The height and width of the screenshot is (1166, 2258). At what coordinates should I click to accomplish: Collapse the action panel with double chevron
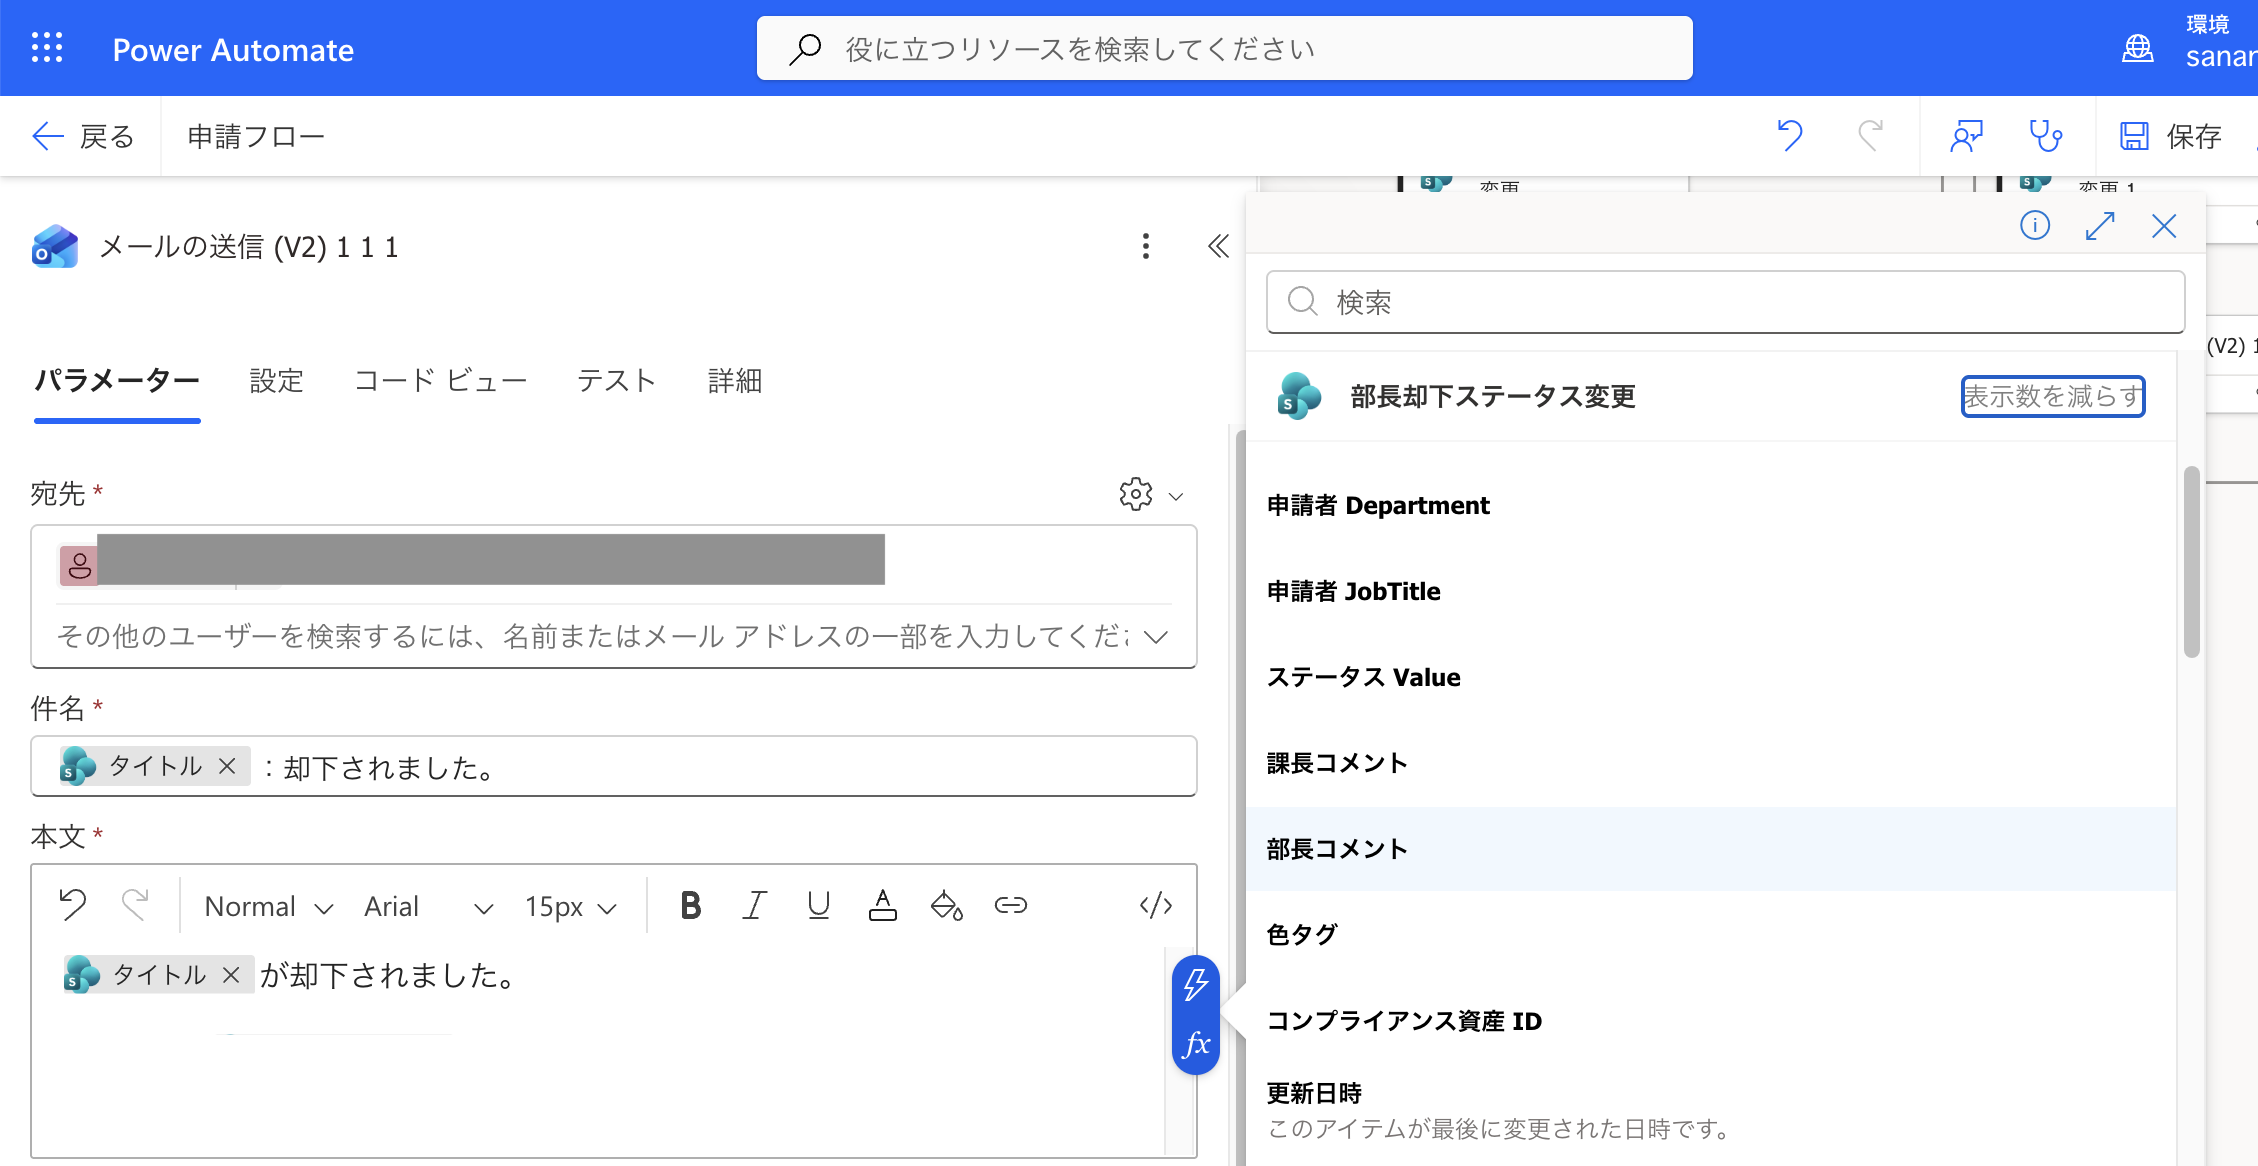click(x=1218, y=246)
